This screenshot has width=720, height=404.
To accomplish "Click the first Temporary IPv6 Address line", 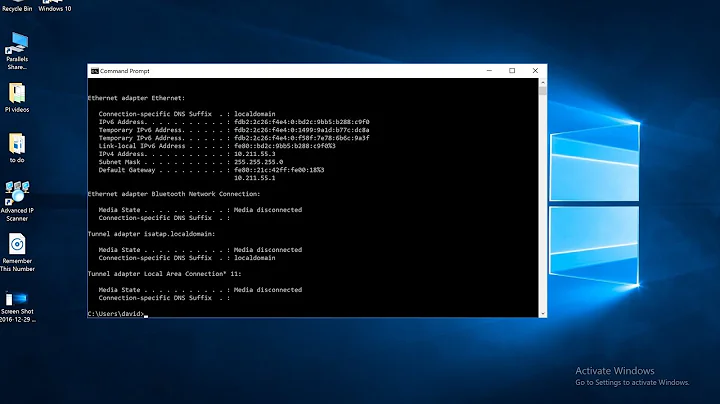I will (x=234, y=130).
